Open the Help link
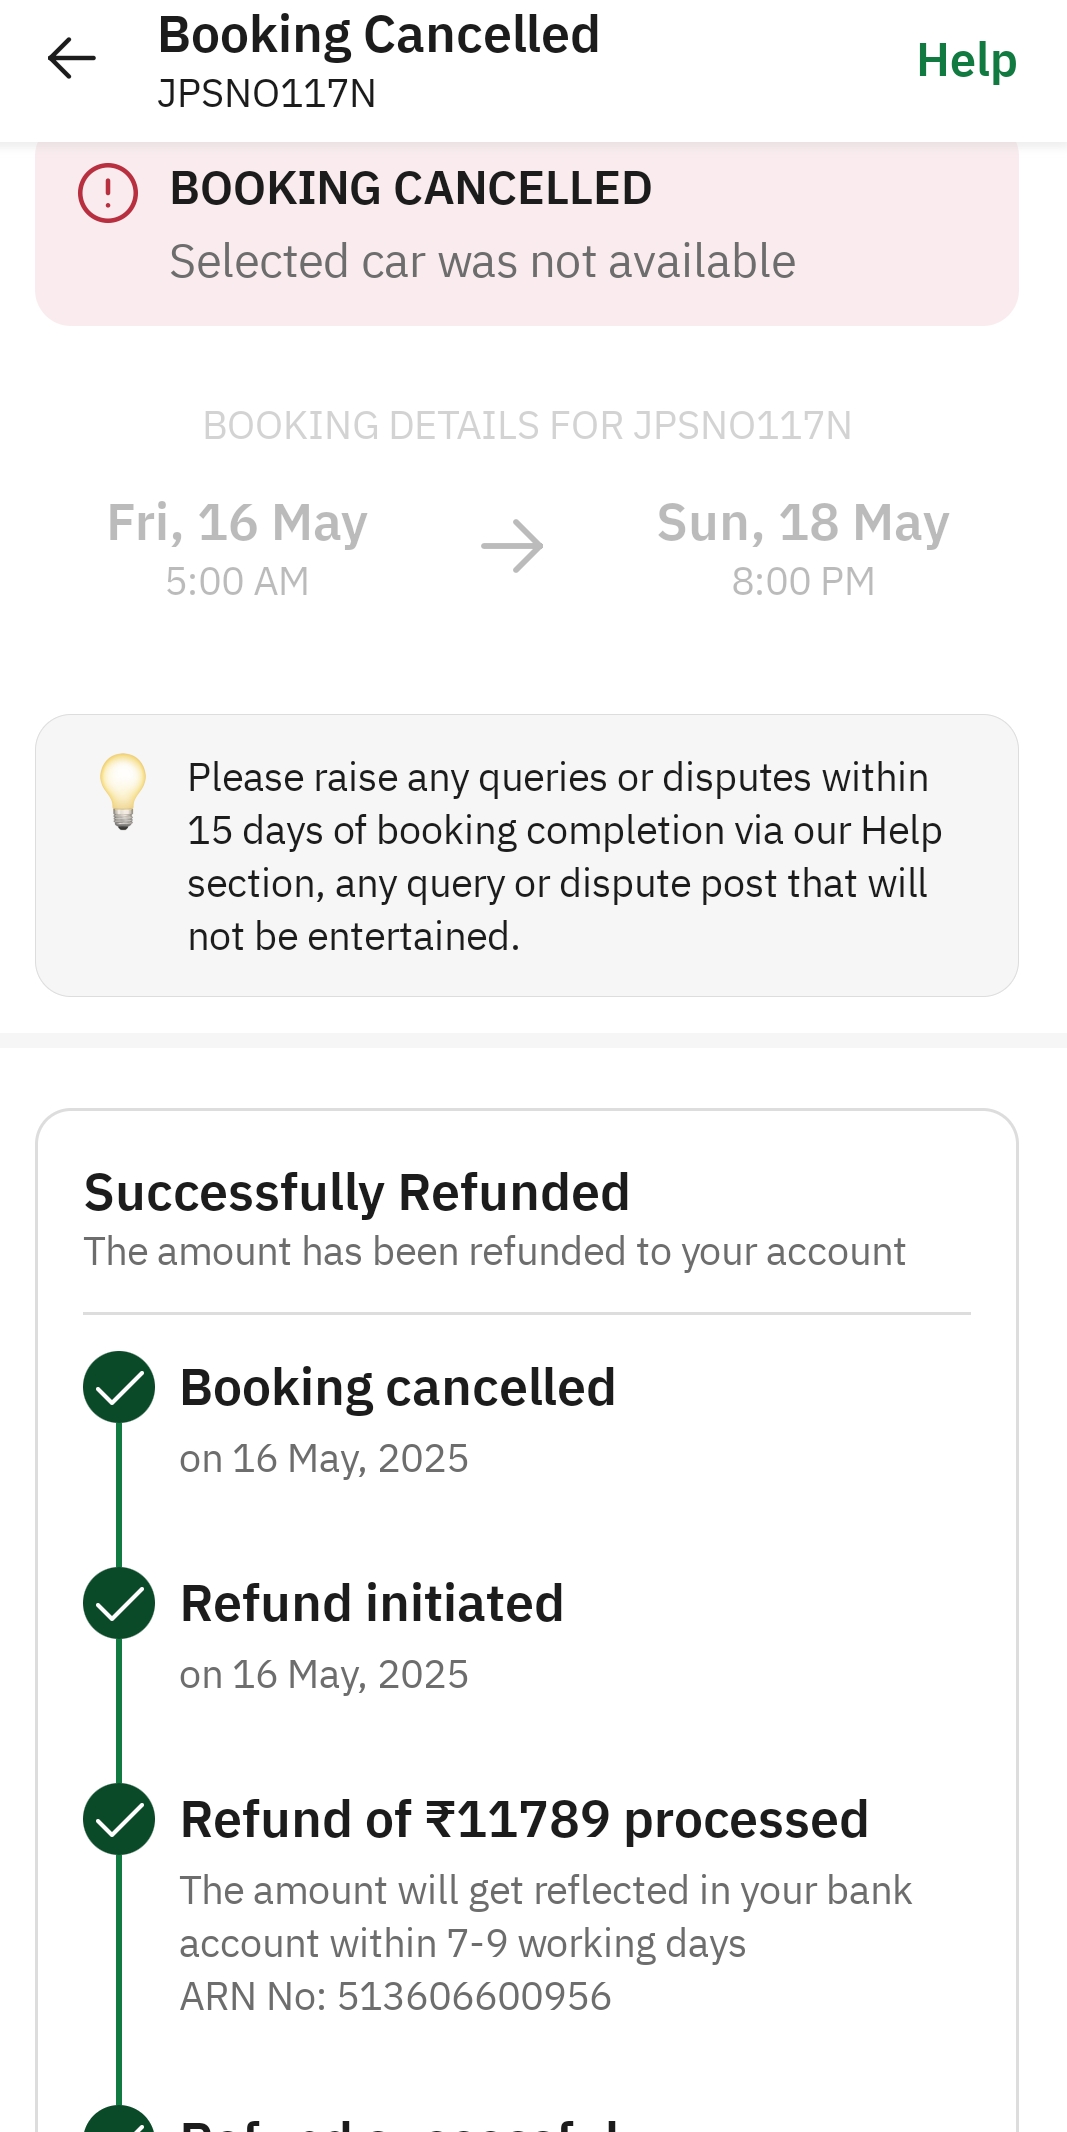The height and width of the screenshot is (2132, 1067). tap(966, 60)
